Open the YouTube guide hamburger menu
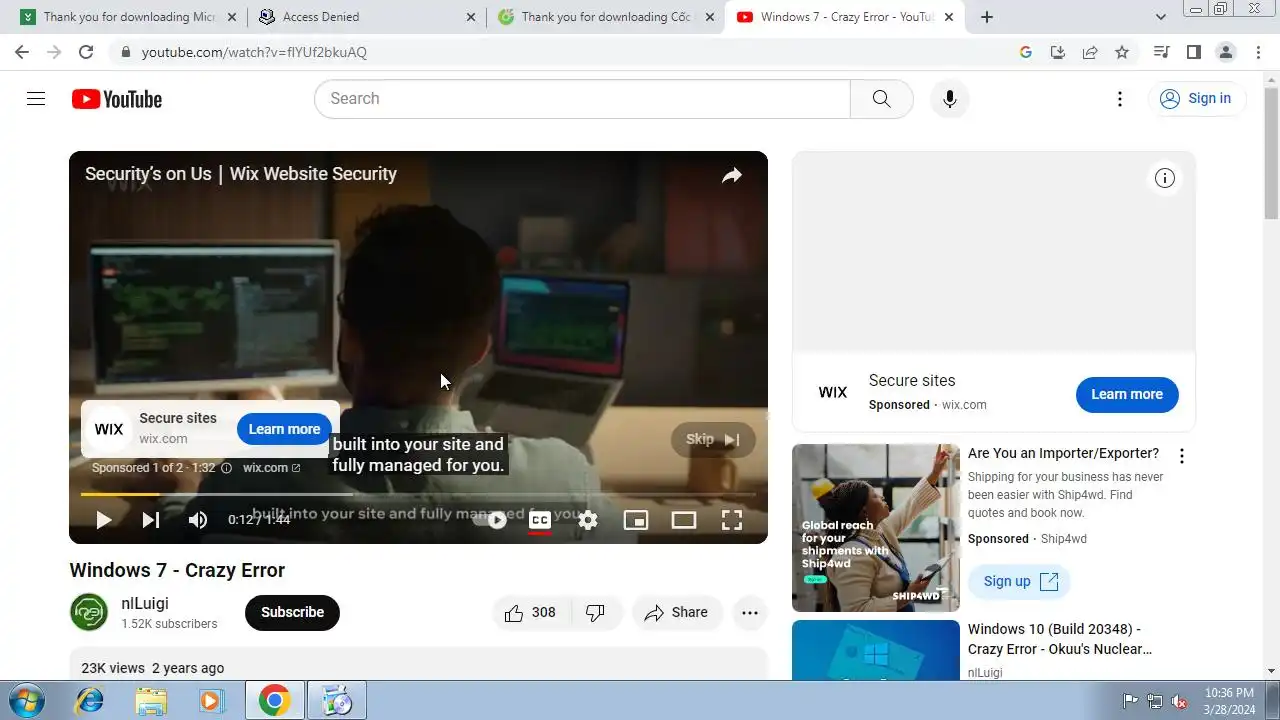The height and width of the screenshot is (720, 1280). 36,98
